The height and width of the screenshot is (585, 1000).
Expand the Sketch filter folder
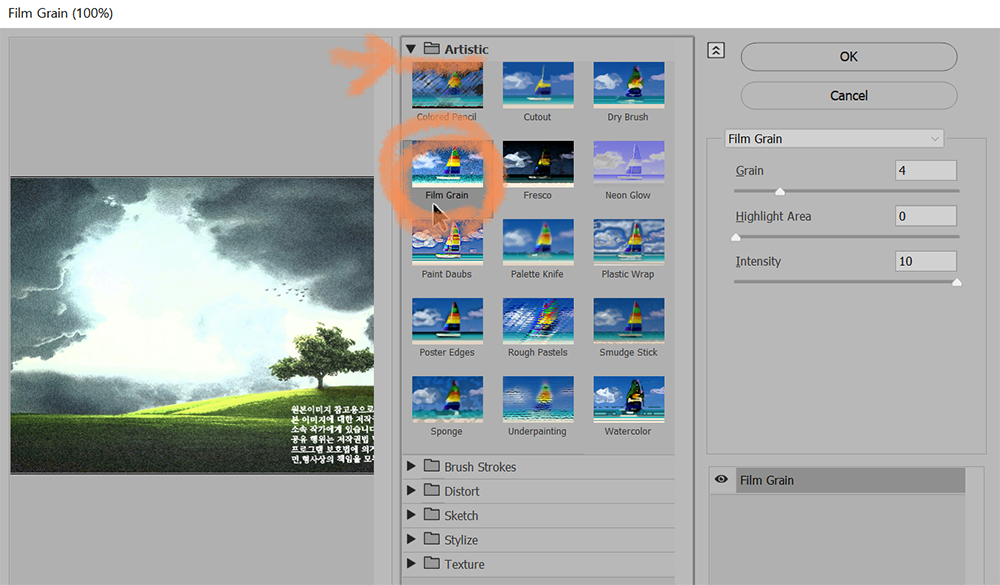point(411,515)
